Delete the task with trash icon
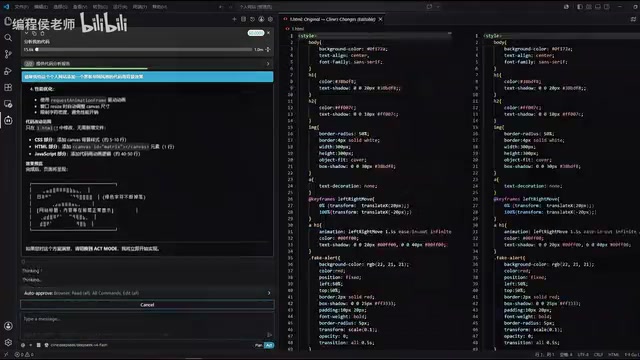The width and height of the screenshot is (640, 360). pos(42,33)
